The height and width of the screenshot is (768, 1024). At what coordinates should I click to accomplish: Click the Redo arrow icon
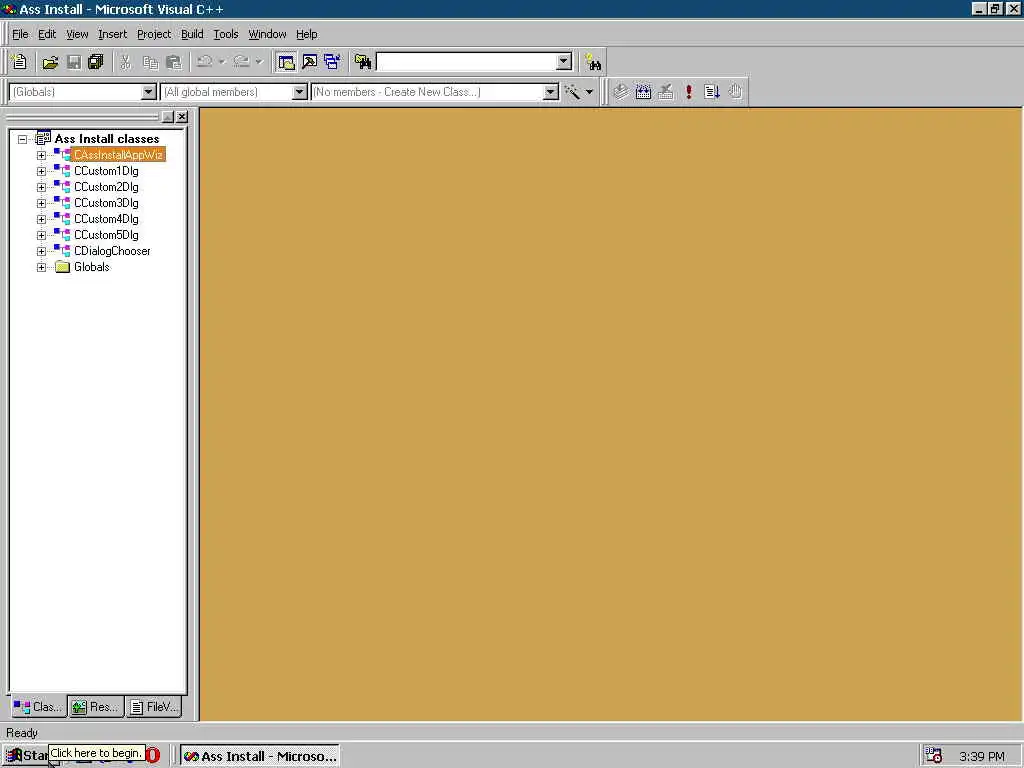242,62
